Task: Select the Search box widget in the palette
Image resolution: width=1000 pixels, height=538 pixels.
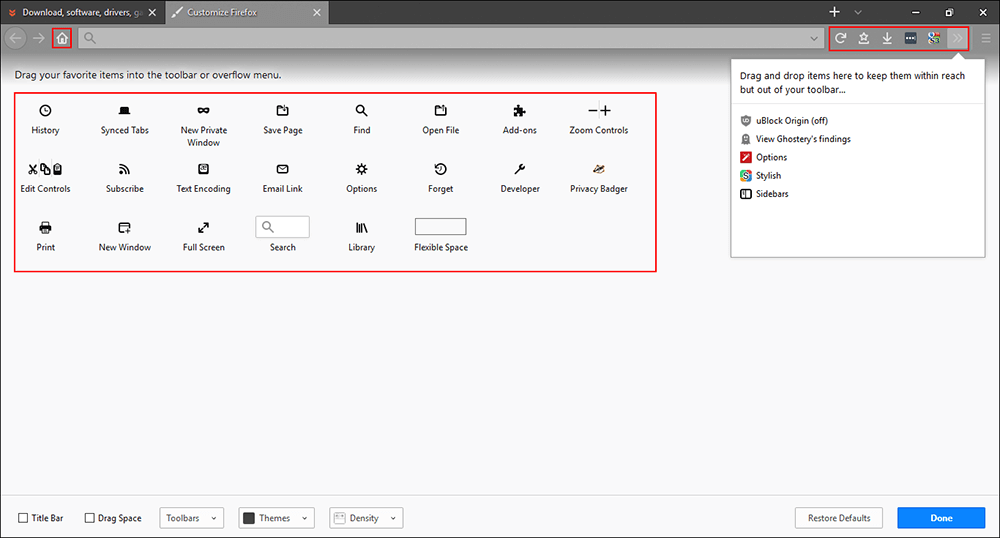Action: 283,228
